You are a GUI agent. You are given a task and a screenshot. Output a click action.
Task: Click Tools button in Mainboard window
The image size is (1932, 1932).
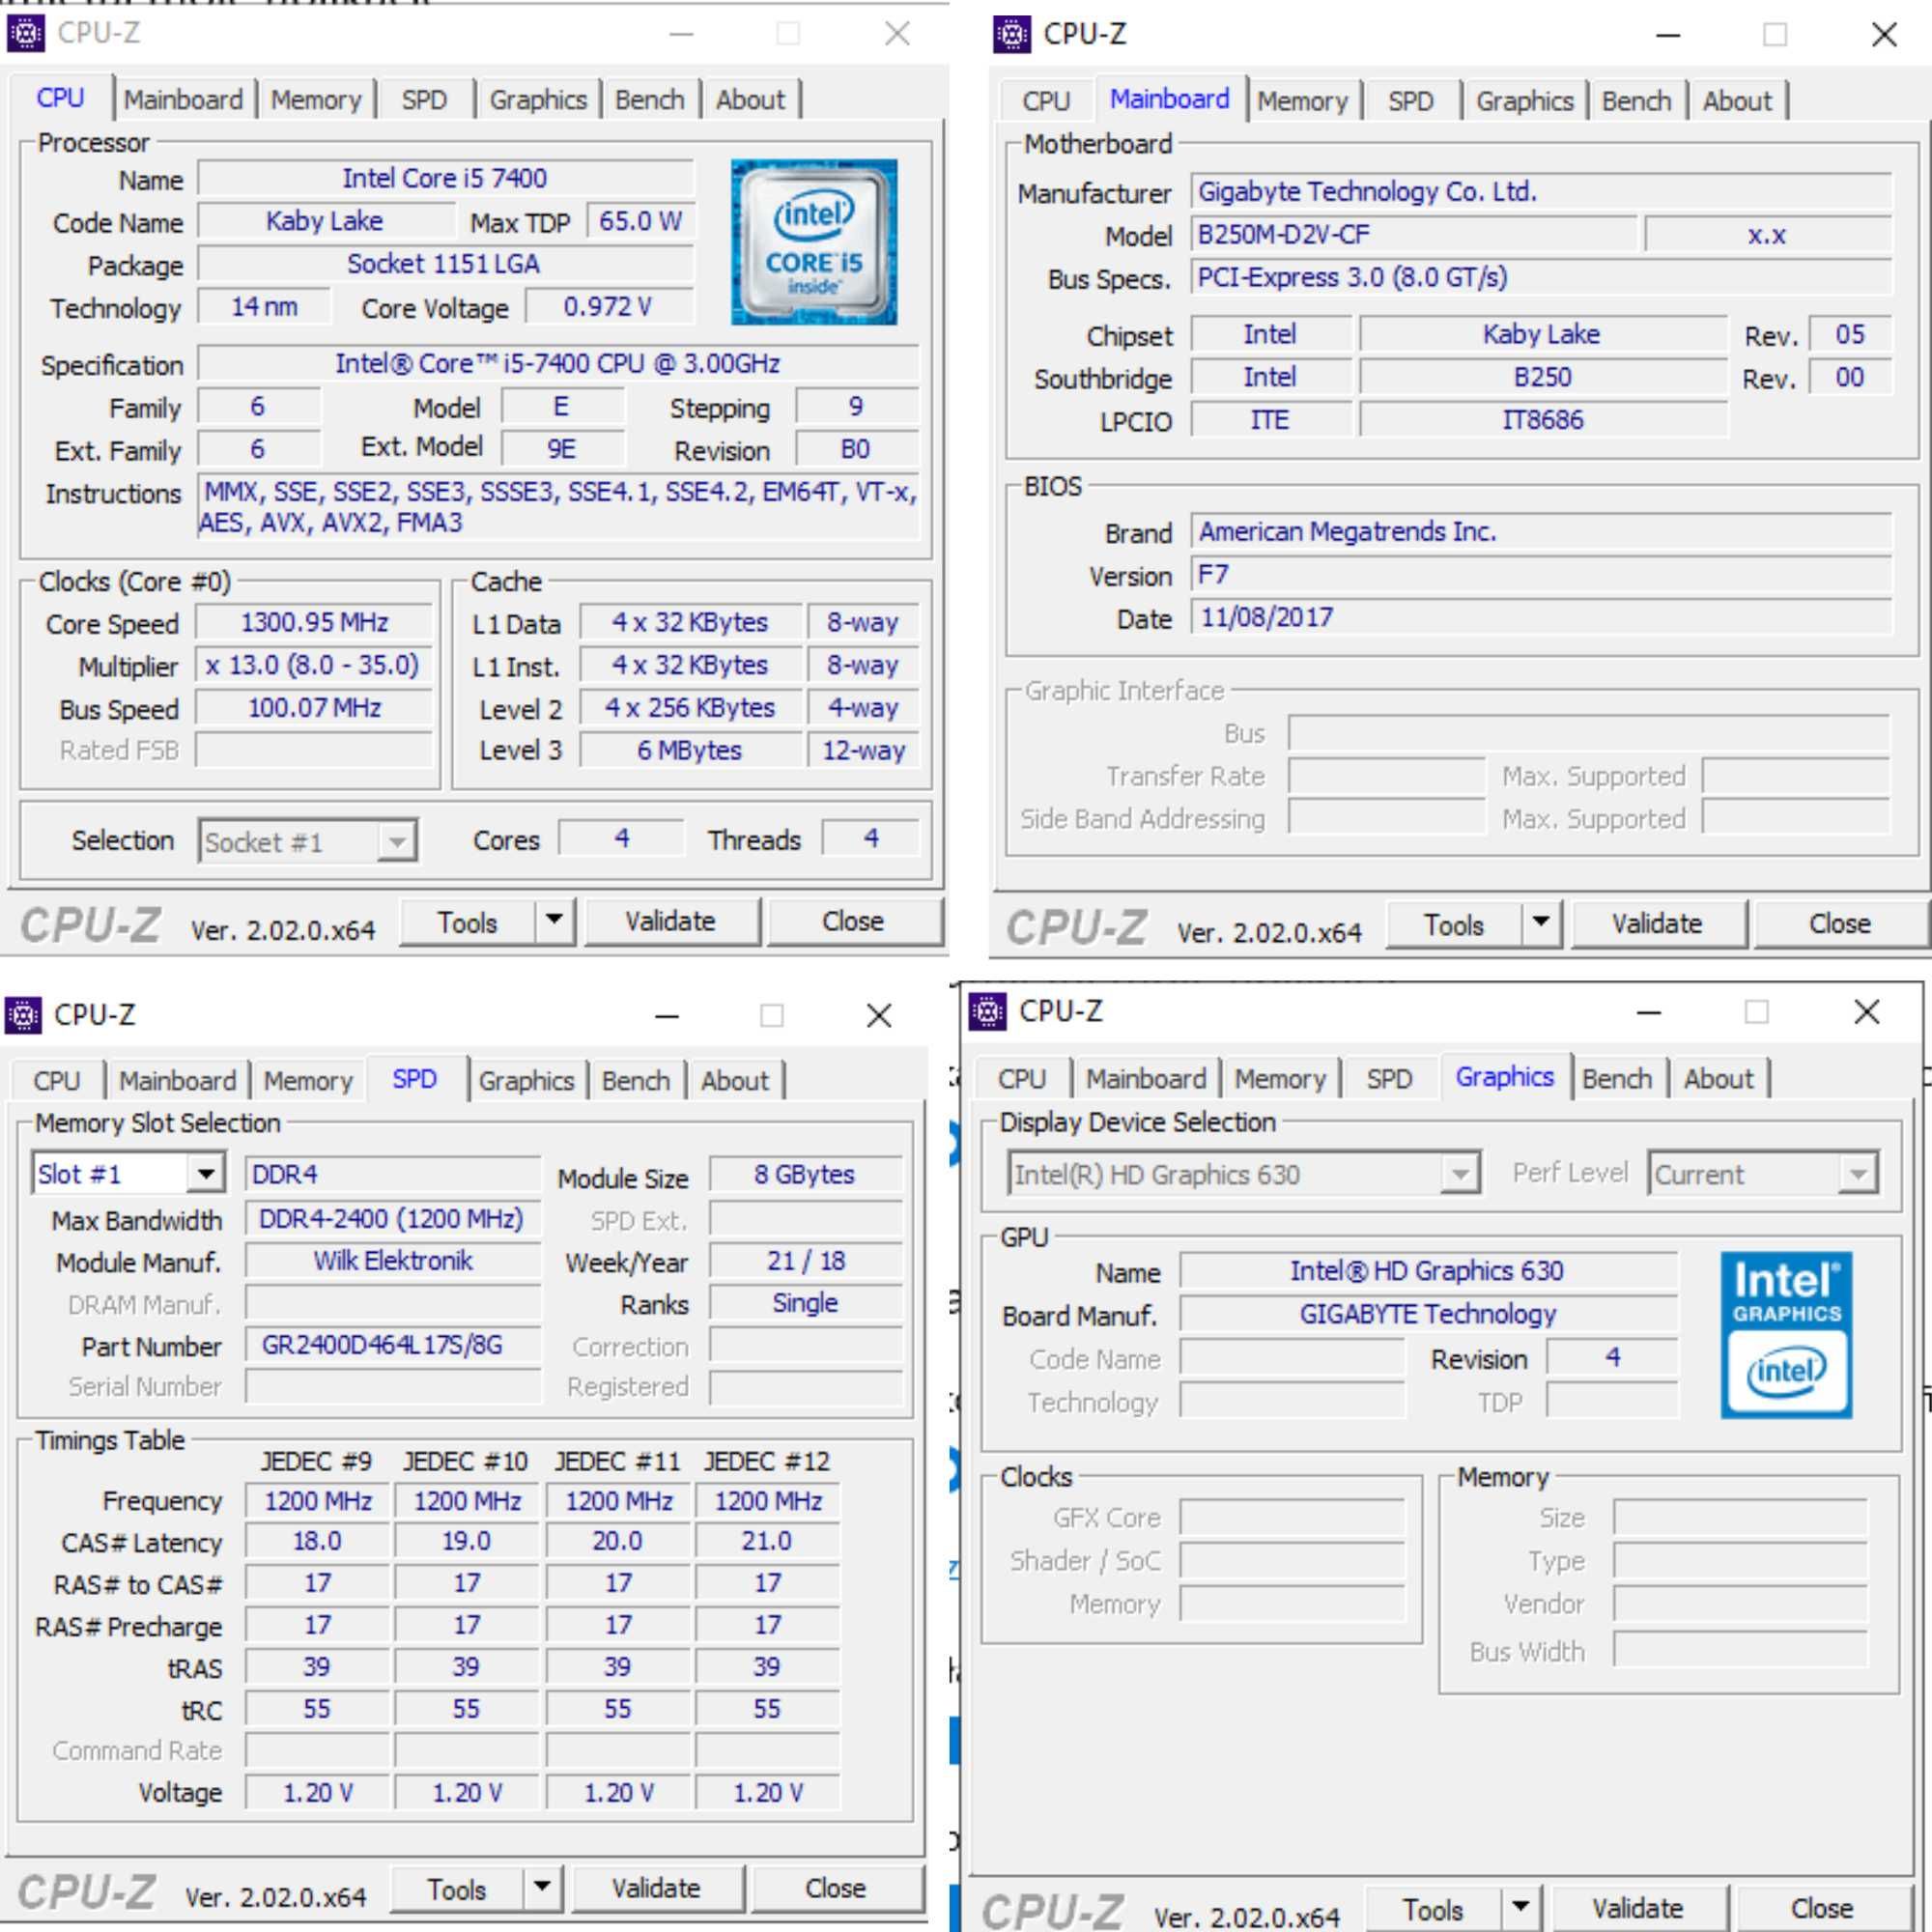click(x=1454, y=924)
